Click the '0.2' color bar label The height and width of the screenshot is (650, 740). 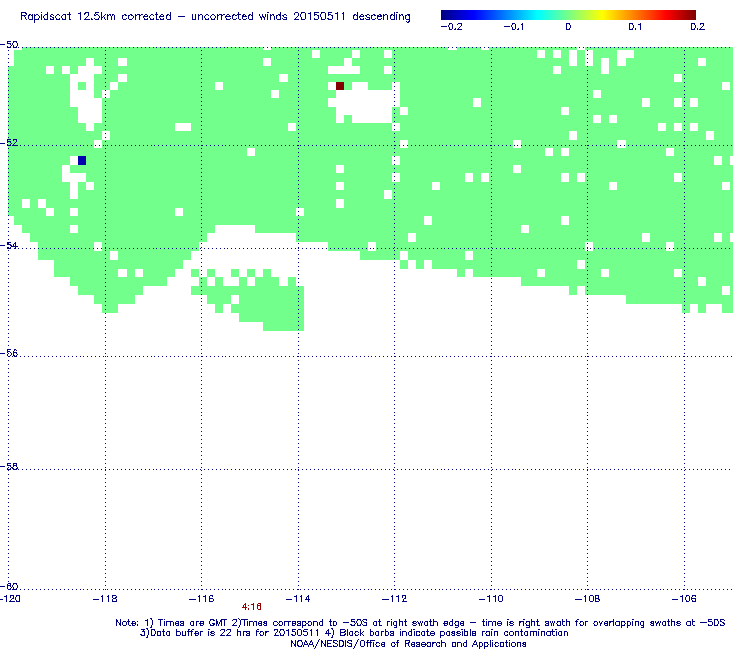tap(698, 27)
